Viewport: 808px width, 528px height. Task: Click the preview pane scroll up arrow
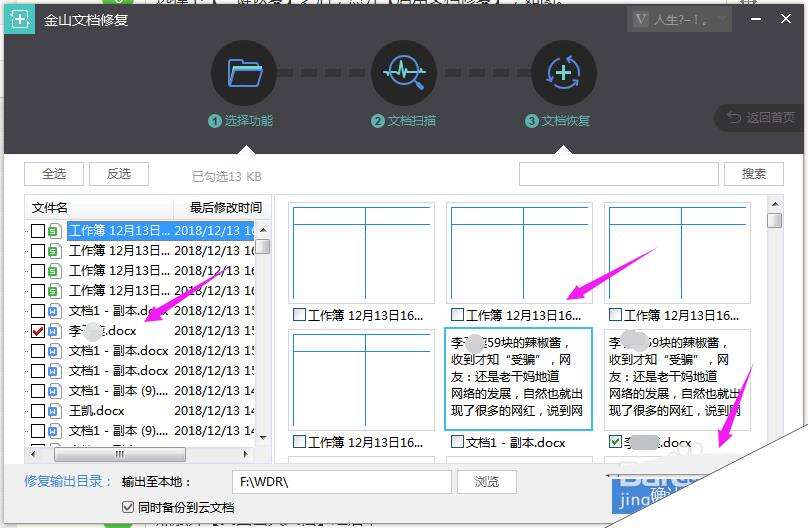click(775, 204)
